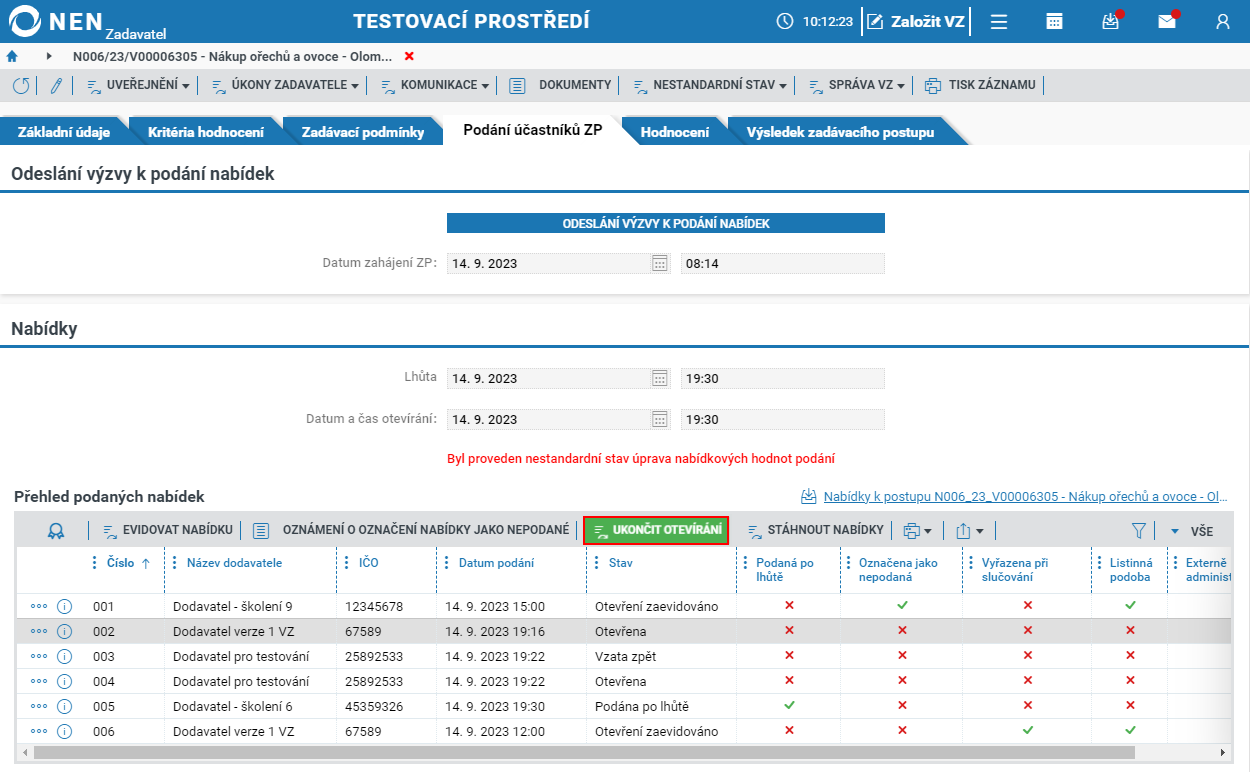
Task: Open info icon for offer 003
Action: [65, 656]
